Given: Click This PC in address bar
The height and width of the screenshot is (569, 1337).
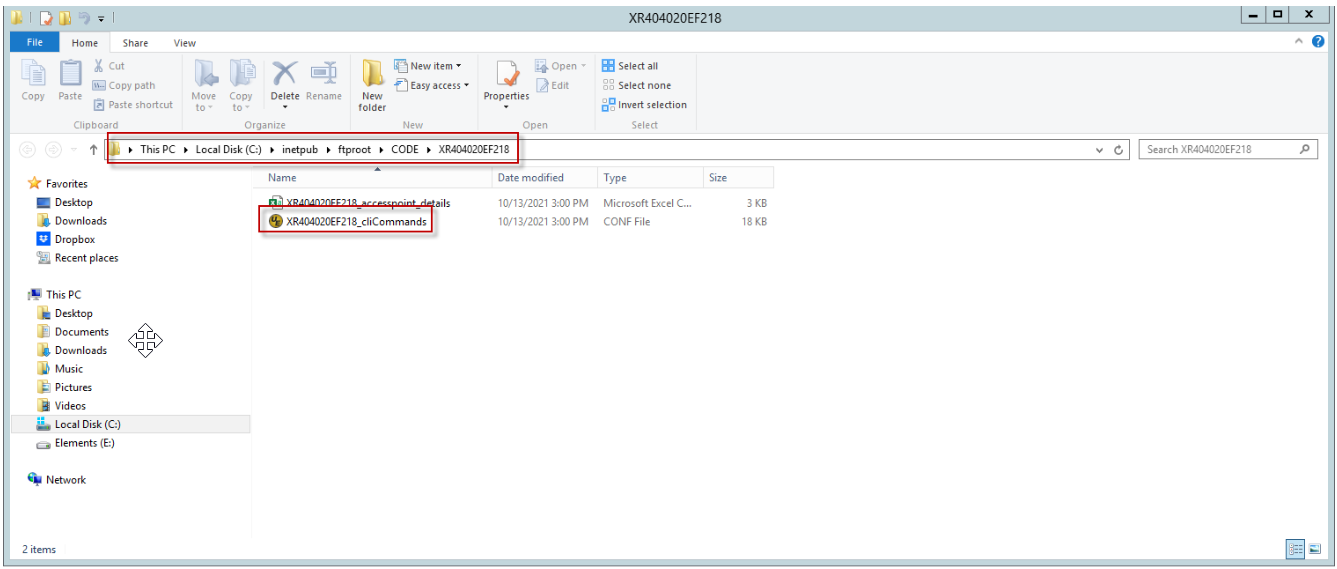Looking at the screenshot, I should [x=157, y=149].
